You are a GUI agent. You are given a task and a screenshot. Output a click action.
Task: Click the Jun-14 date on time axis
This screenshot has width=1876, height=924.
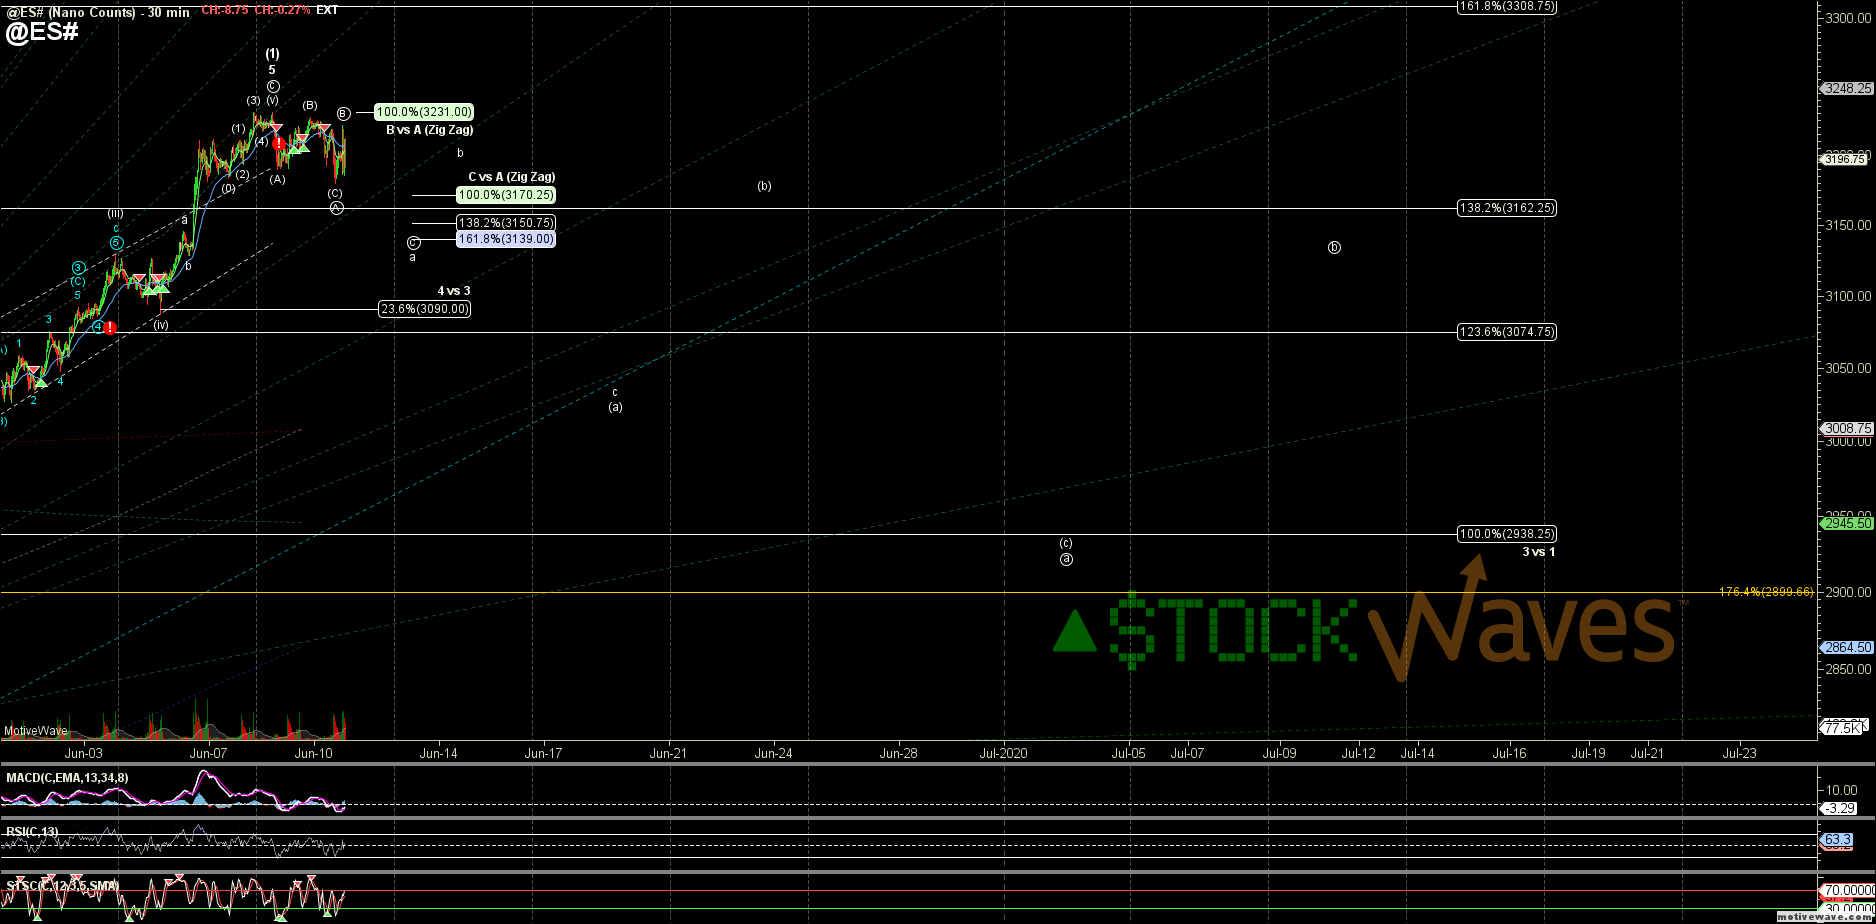(438, 753)
